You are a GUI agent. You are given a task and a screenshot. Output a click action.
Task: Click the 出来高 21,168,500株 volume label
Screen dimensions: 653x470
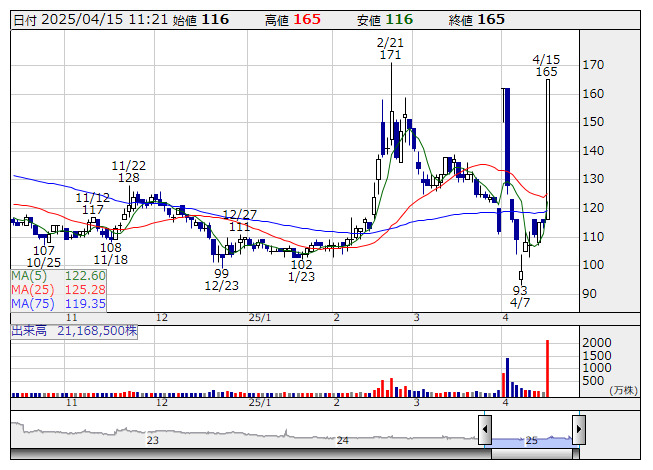click(x=74, y=331)
